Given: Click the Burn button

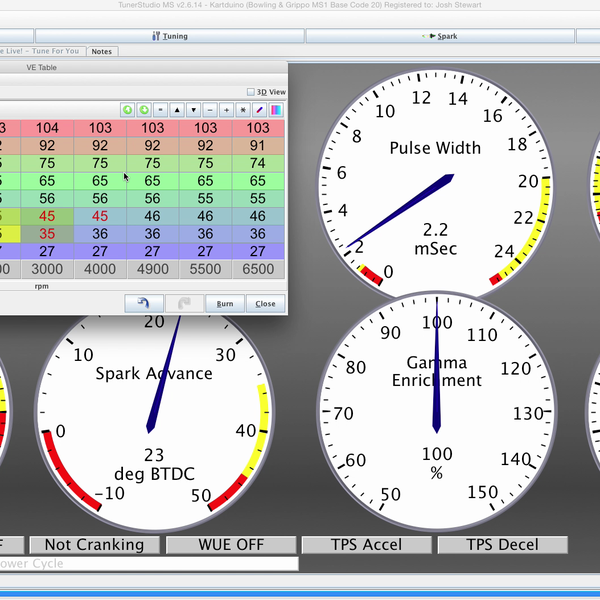Looking at the screenshot, I should point(225,303).
